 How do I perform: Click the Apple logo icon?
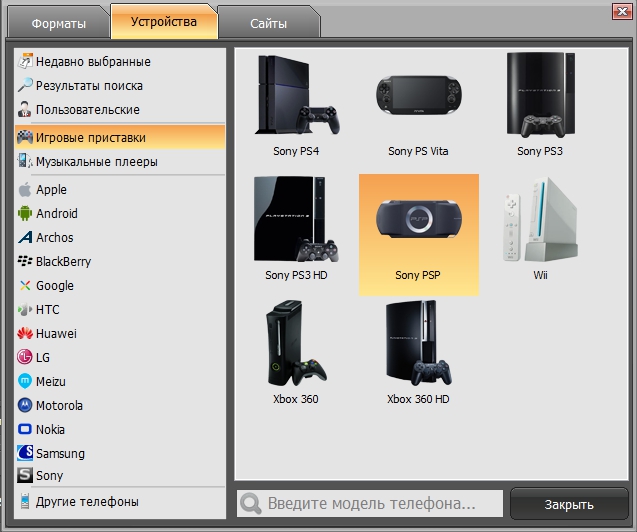(x=25, y=189)
